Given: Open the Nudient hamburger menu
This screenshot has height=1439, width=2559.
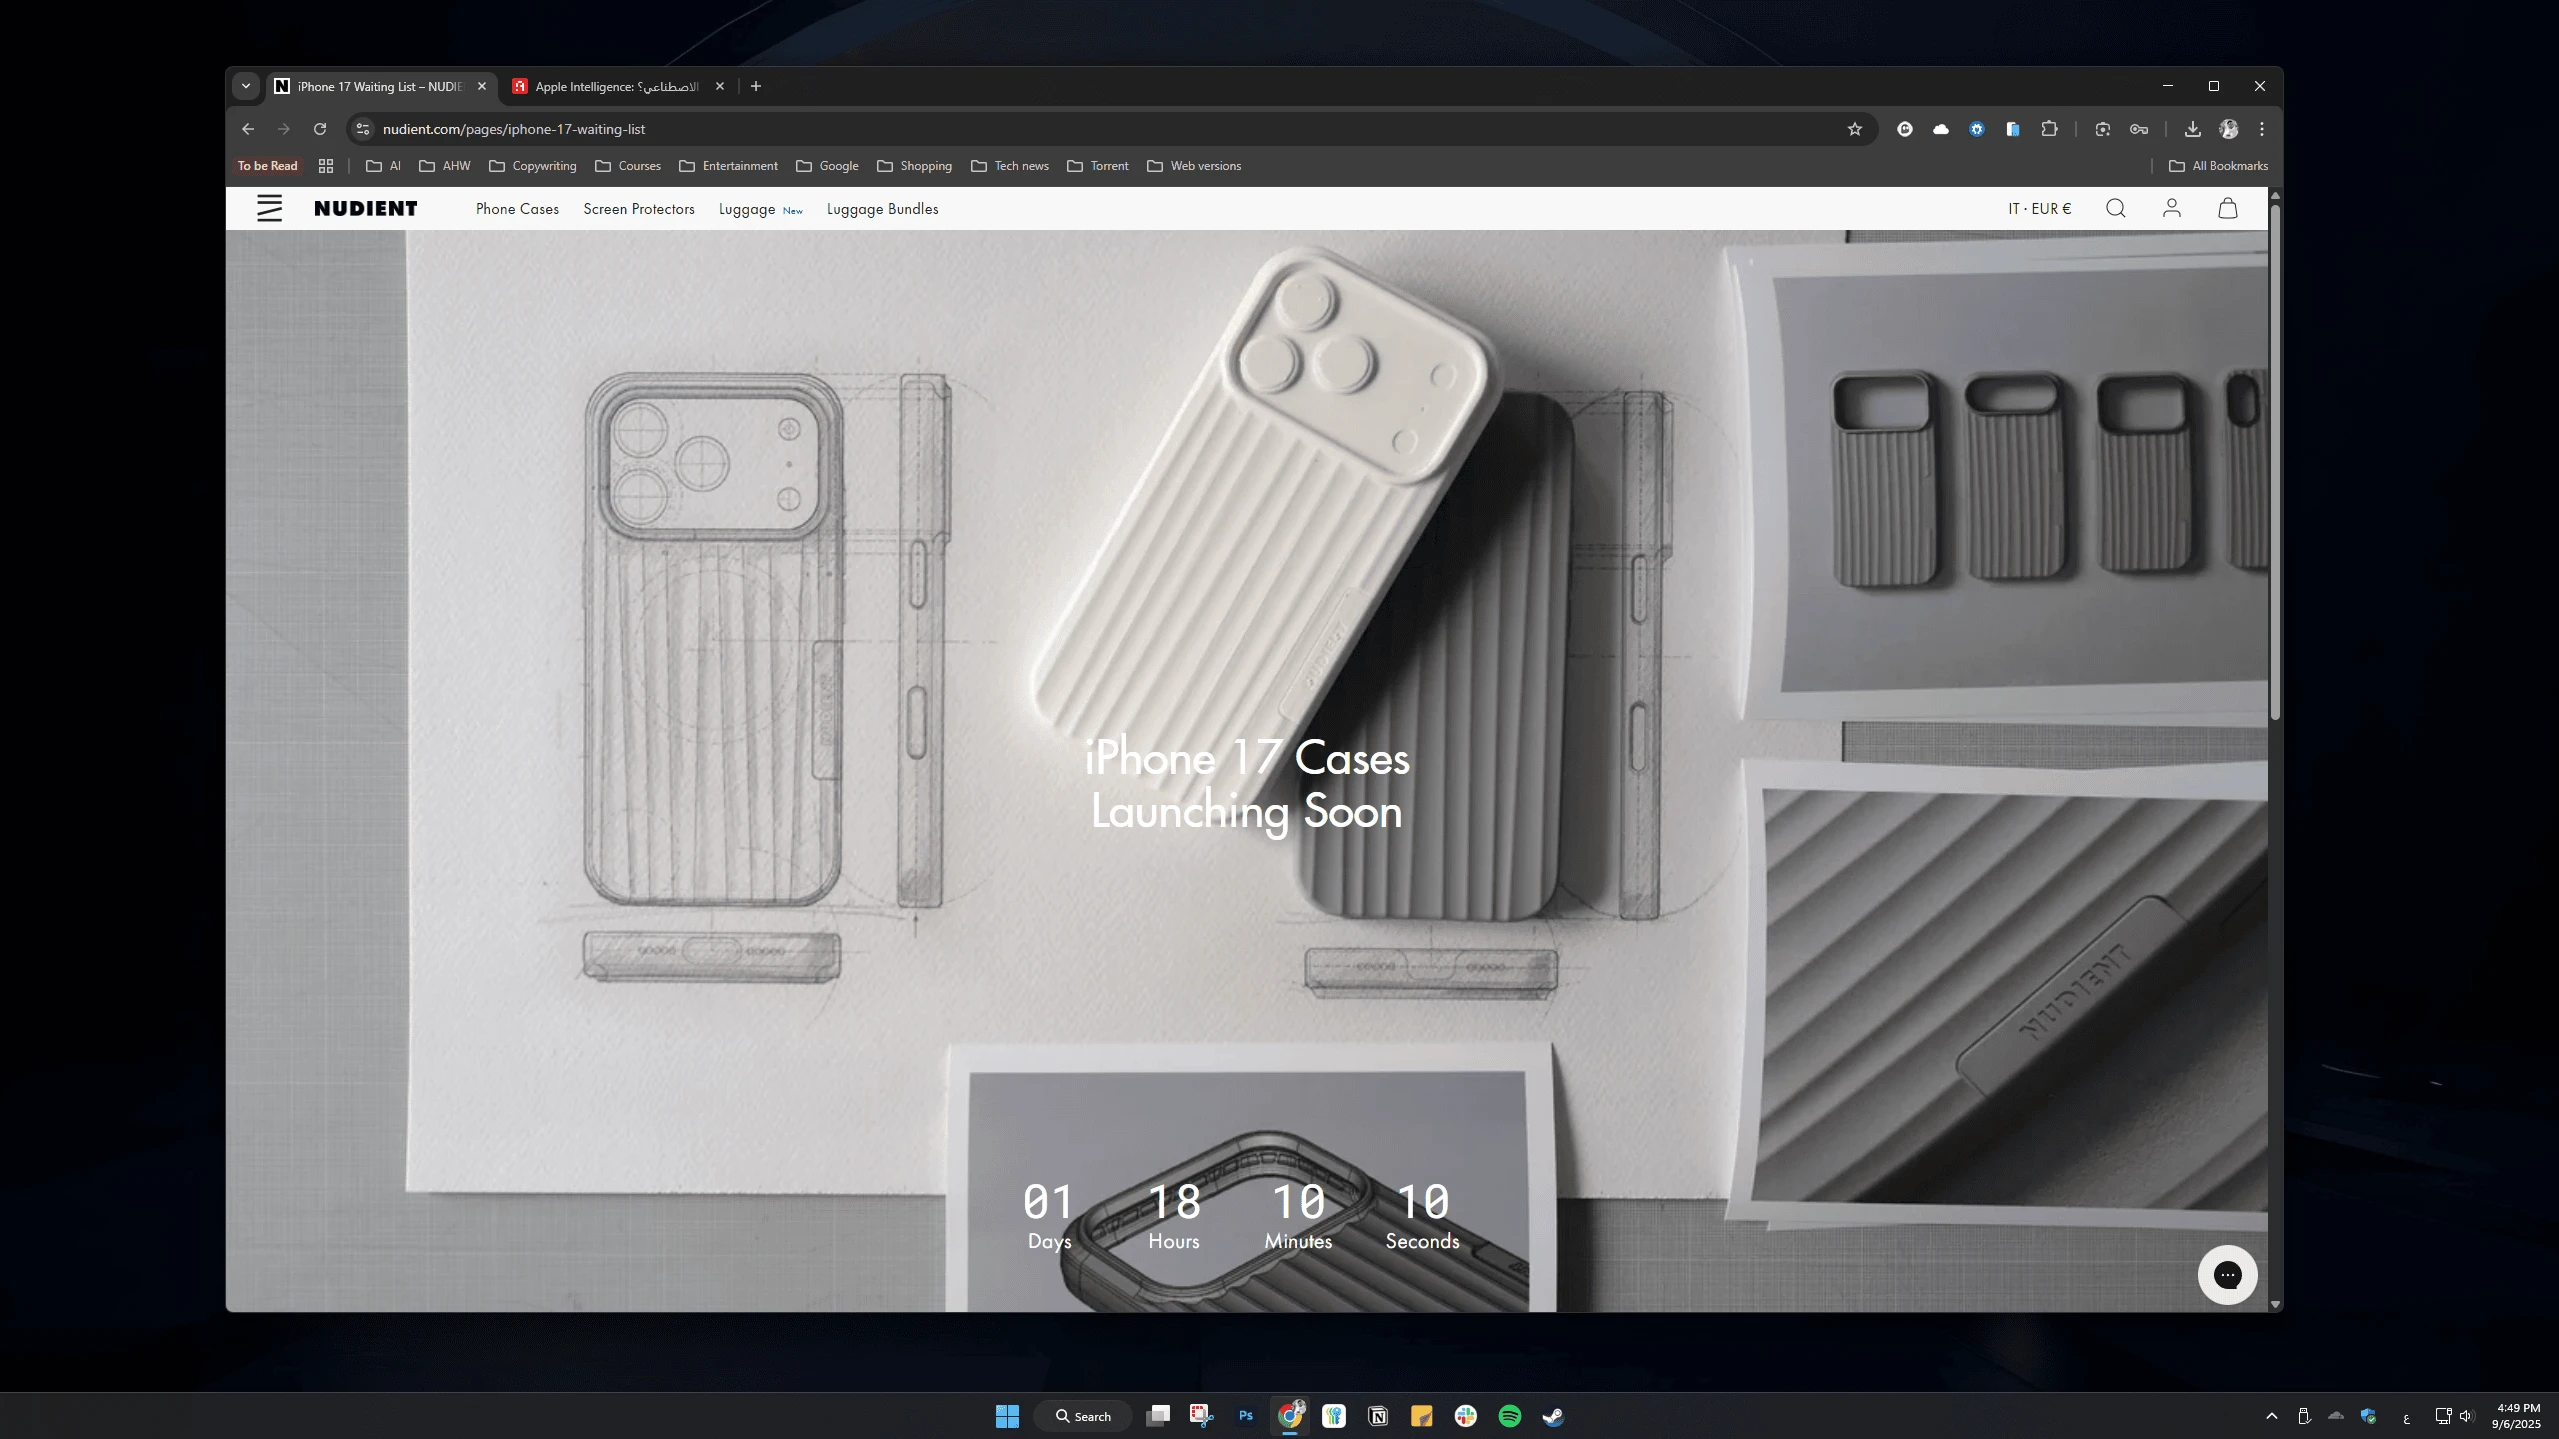Looking at the screenshot, I should click(269, 209).
